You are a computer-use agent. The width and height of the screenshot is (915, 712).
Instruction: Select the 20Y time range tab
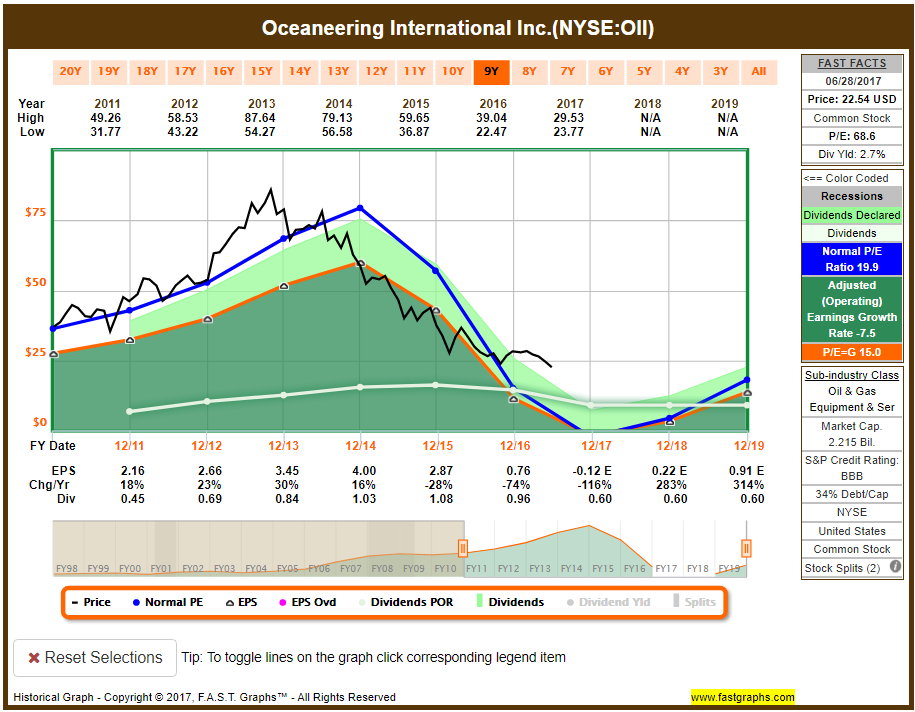70,72
